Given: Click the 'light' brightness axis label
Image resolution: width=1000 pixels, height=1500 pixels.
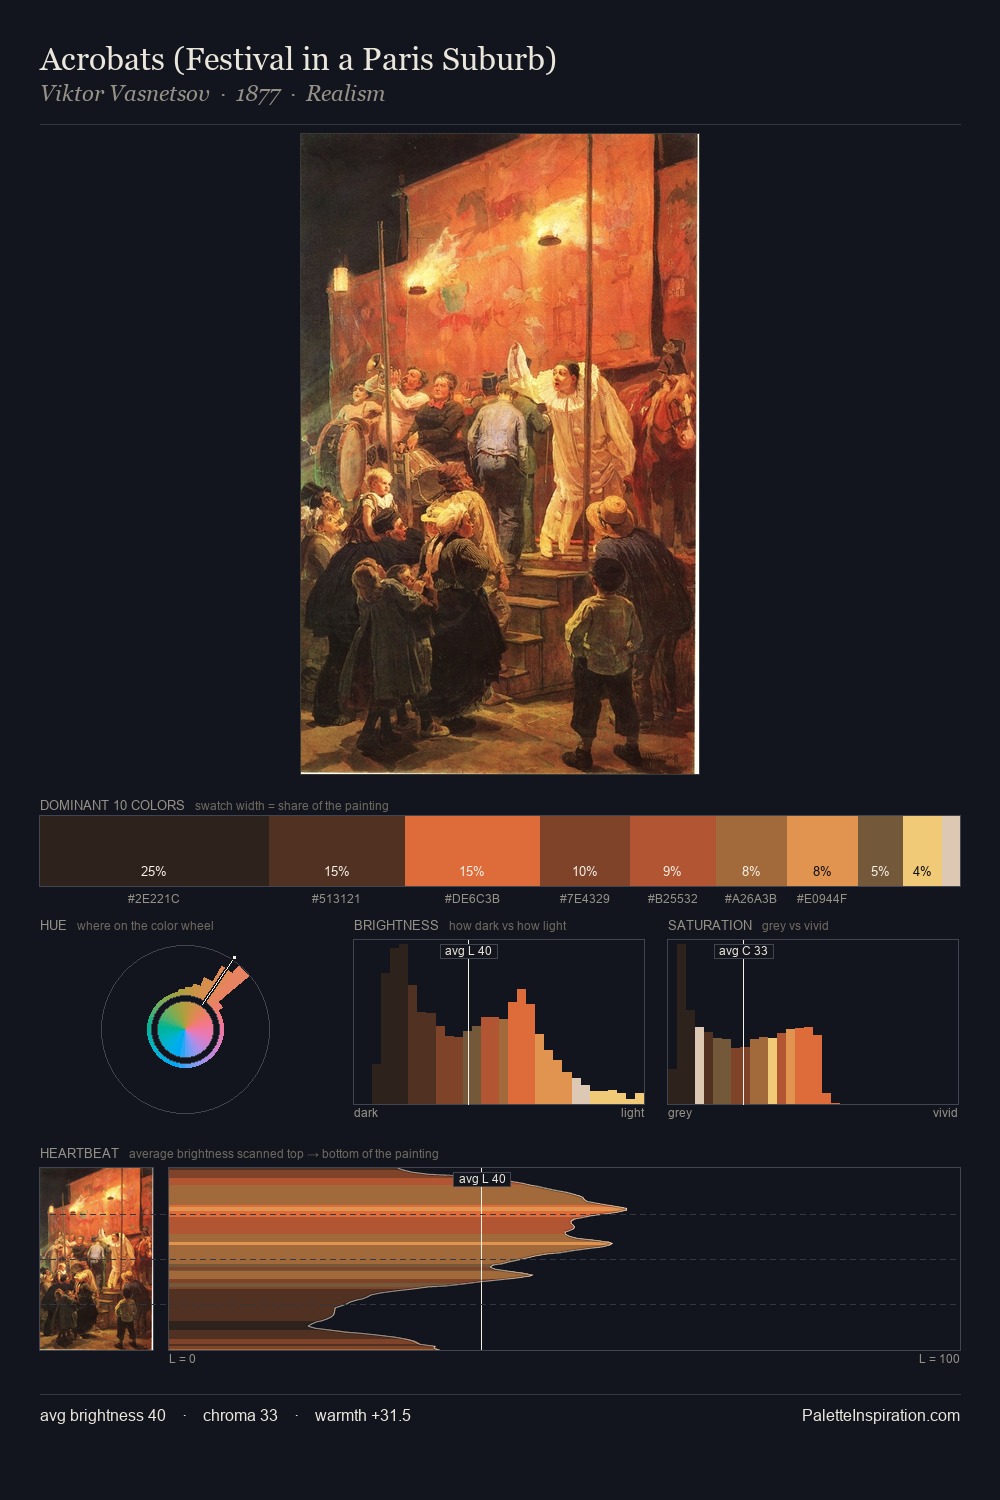Looking at the screenshot, I should click(633, 1113).
